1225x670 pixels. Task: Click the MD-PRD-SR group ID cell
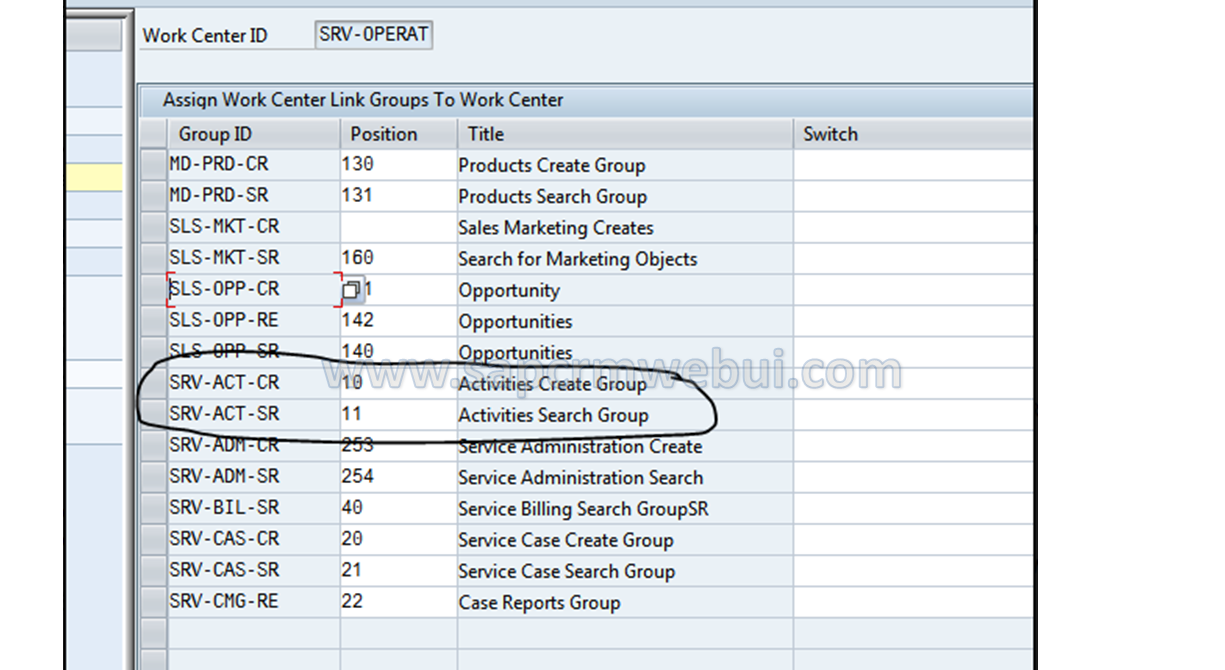(254, 196)
